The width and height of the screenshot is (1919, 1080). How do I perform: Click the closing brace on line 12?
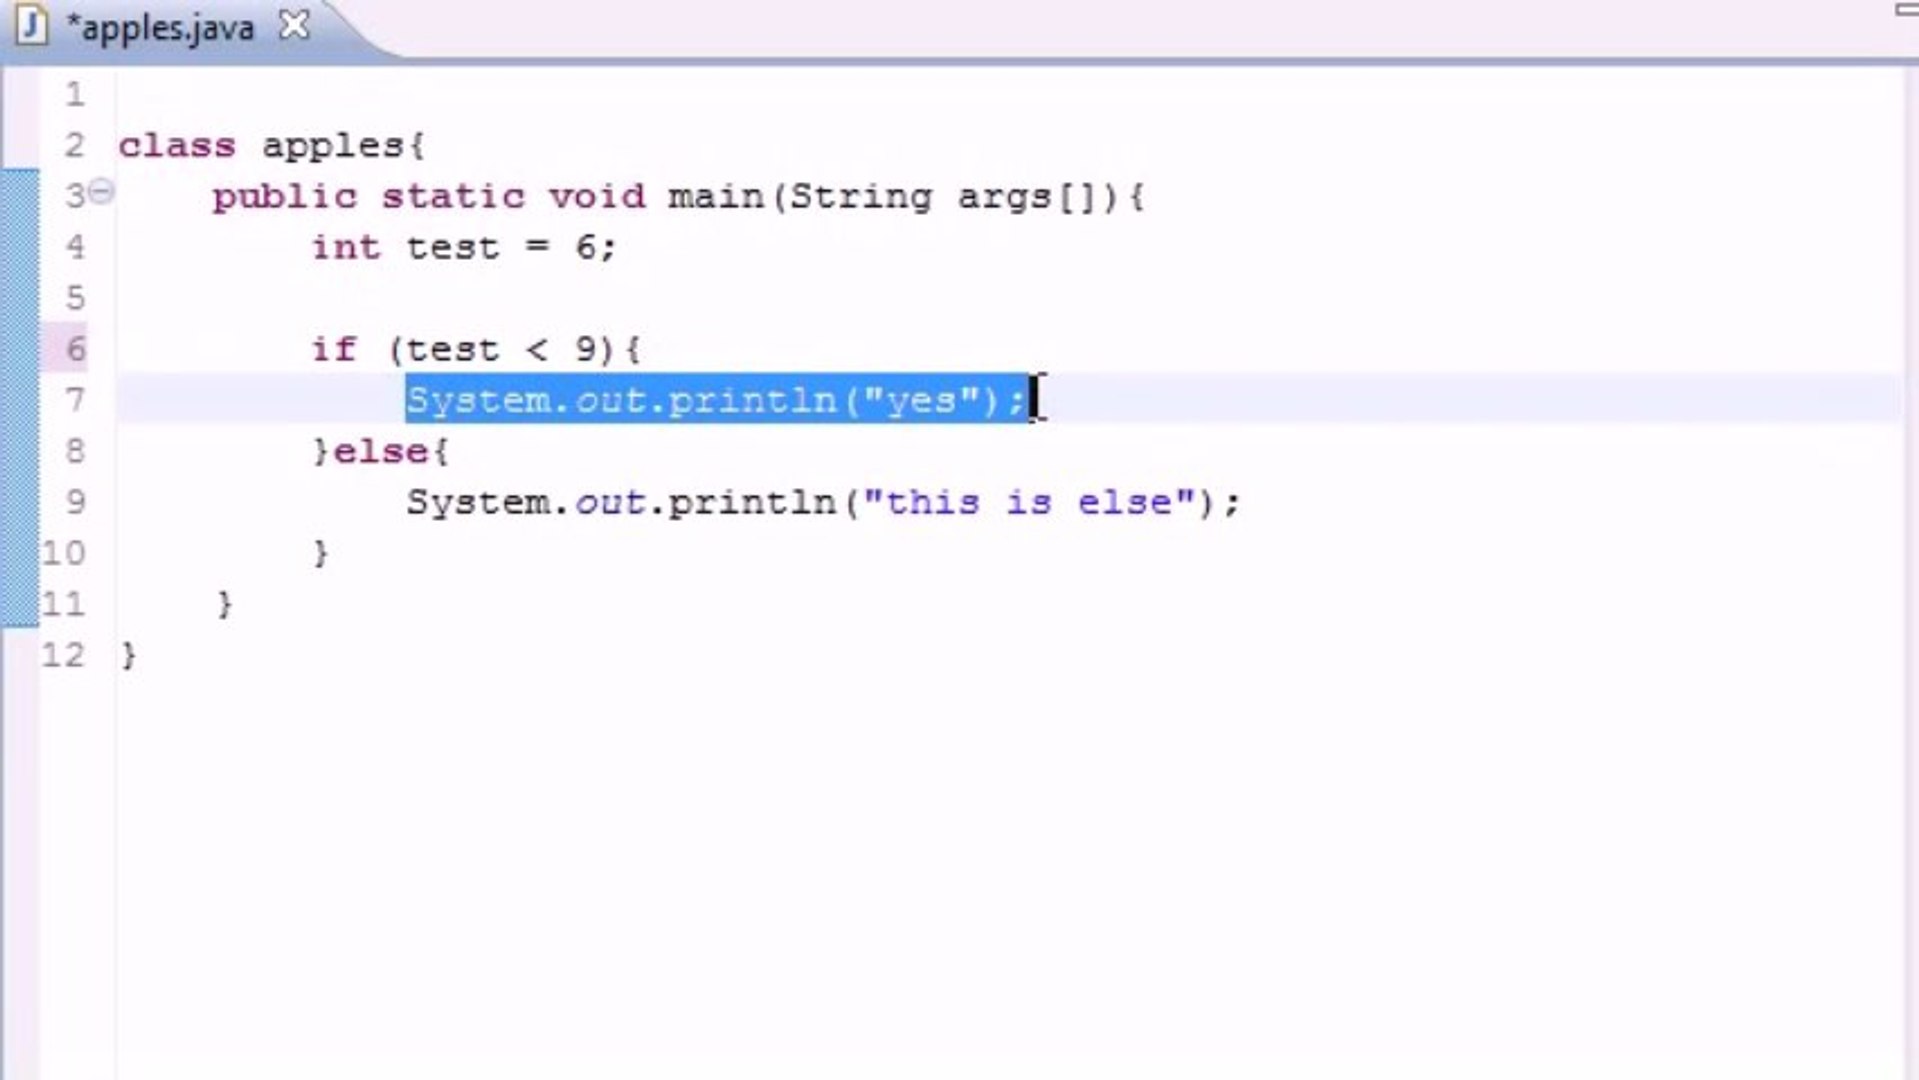pyautogui.click(x=128, y=655)
